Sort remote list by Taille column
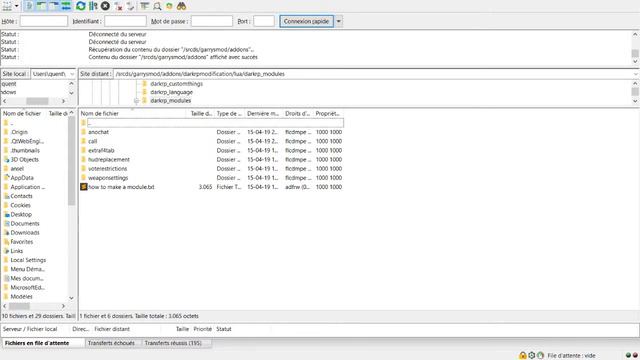Image resolution: width=640 pixels, height=360 pixels. 201,113
